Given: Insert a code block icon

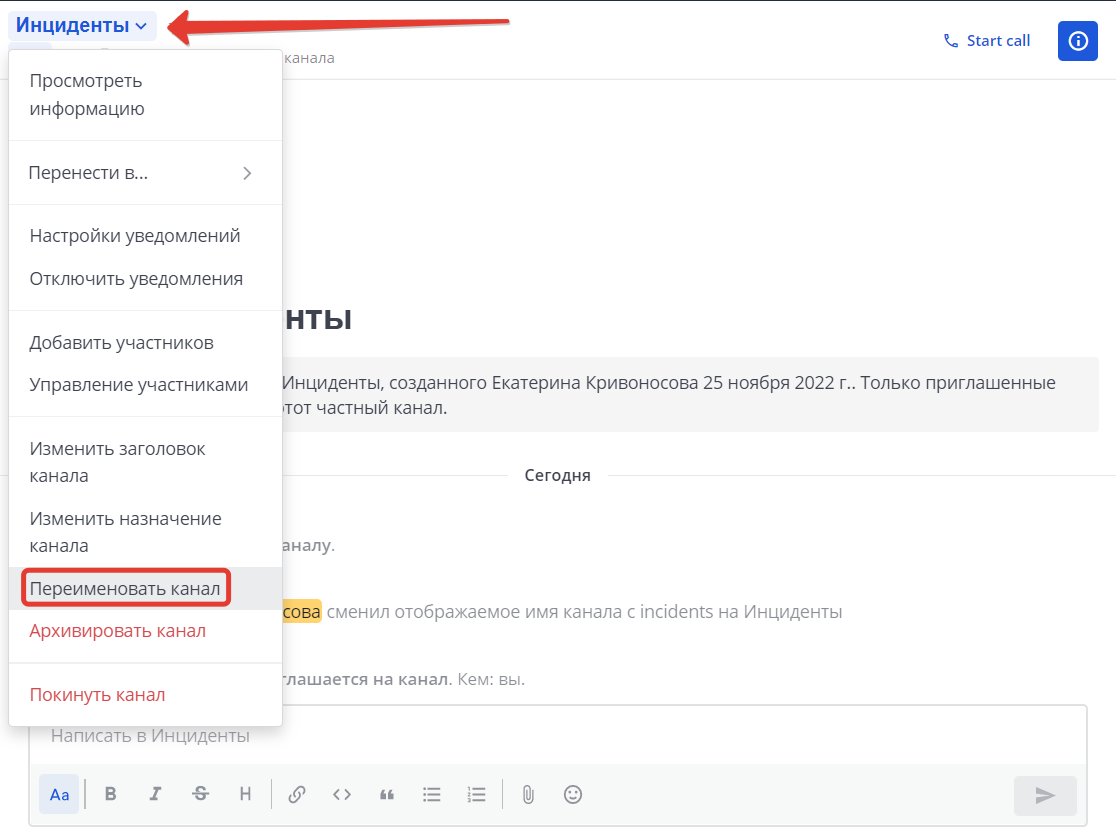Looking at the screenshot, I should (x=341, y=794).
